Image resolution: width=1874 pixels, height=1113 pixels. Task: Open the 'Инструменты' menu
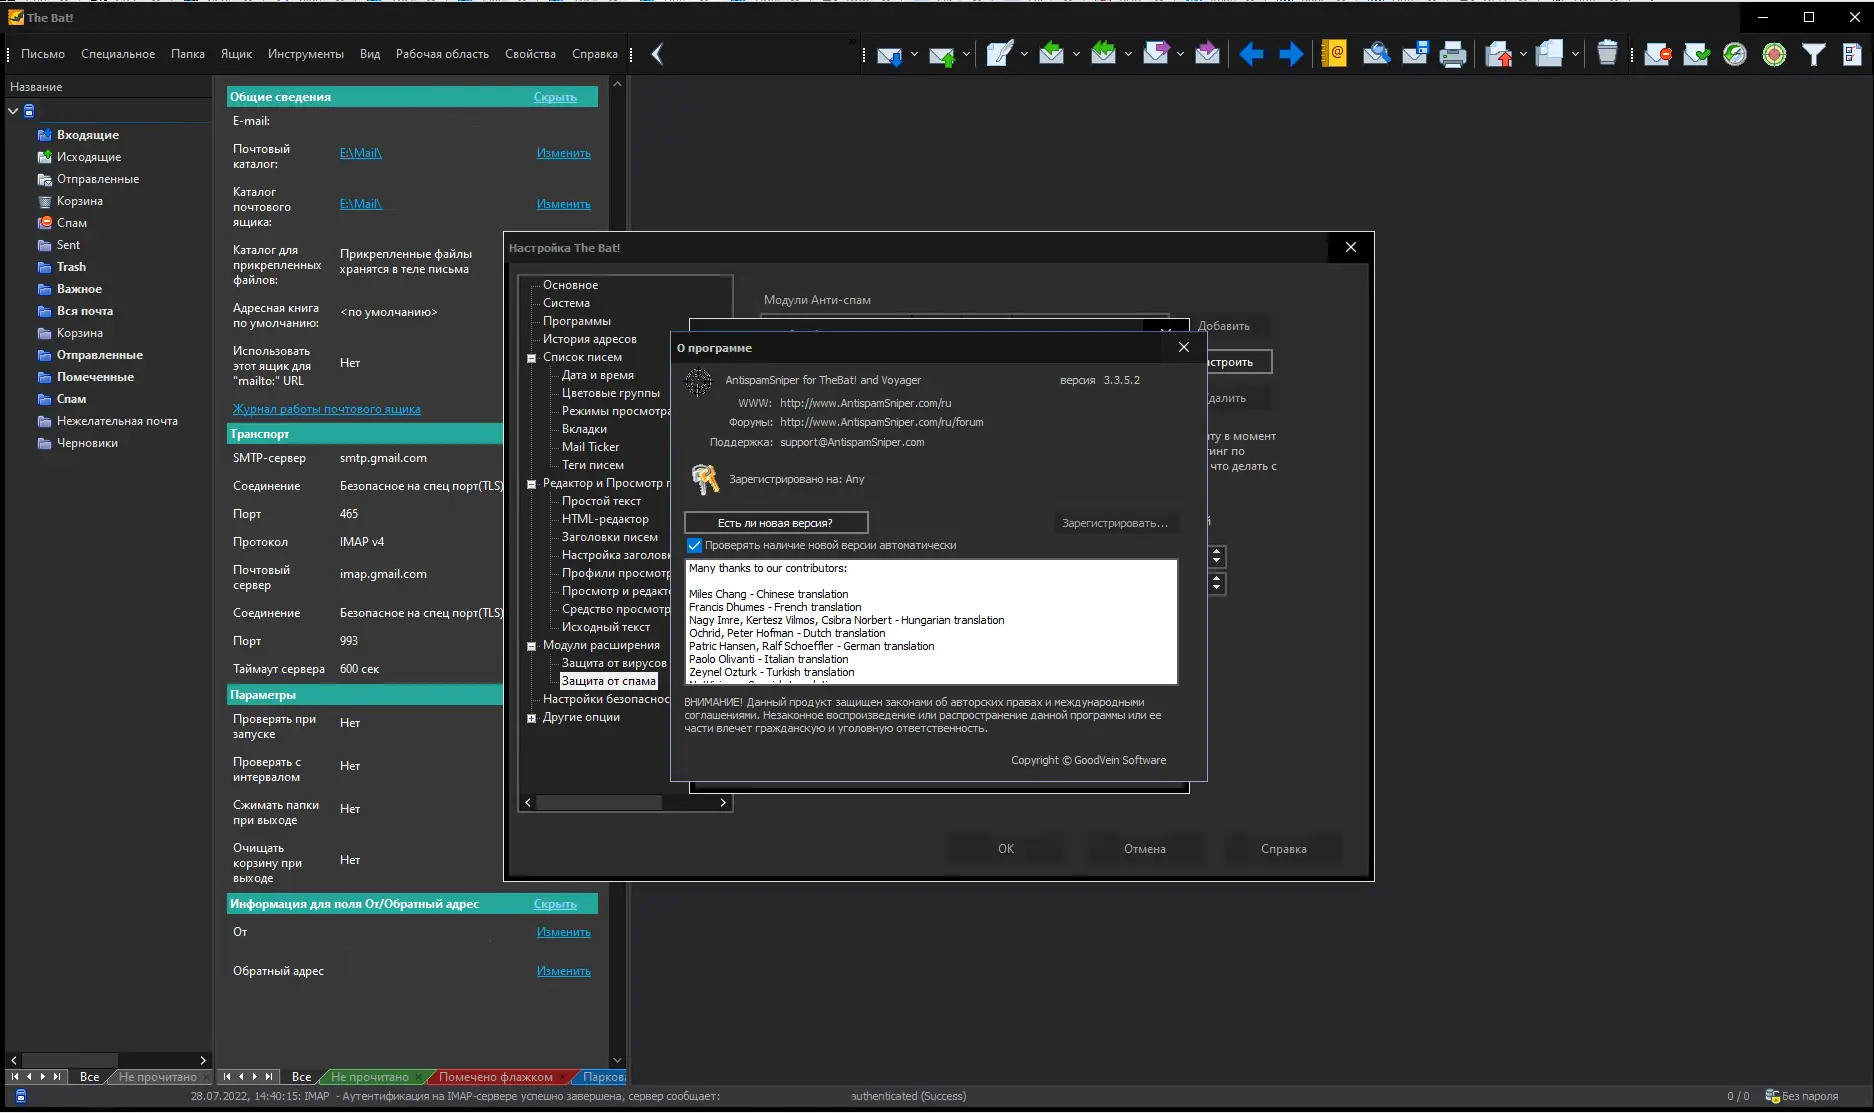[x=306, y=54]
